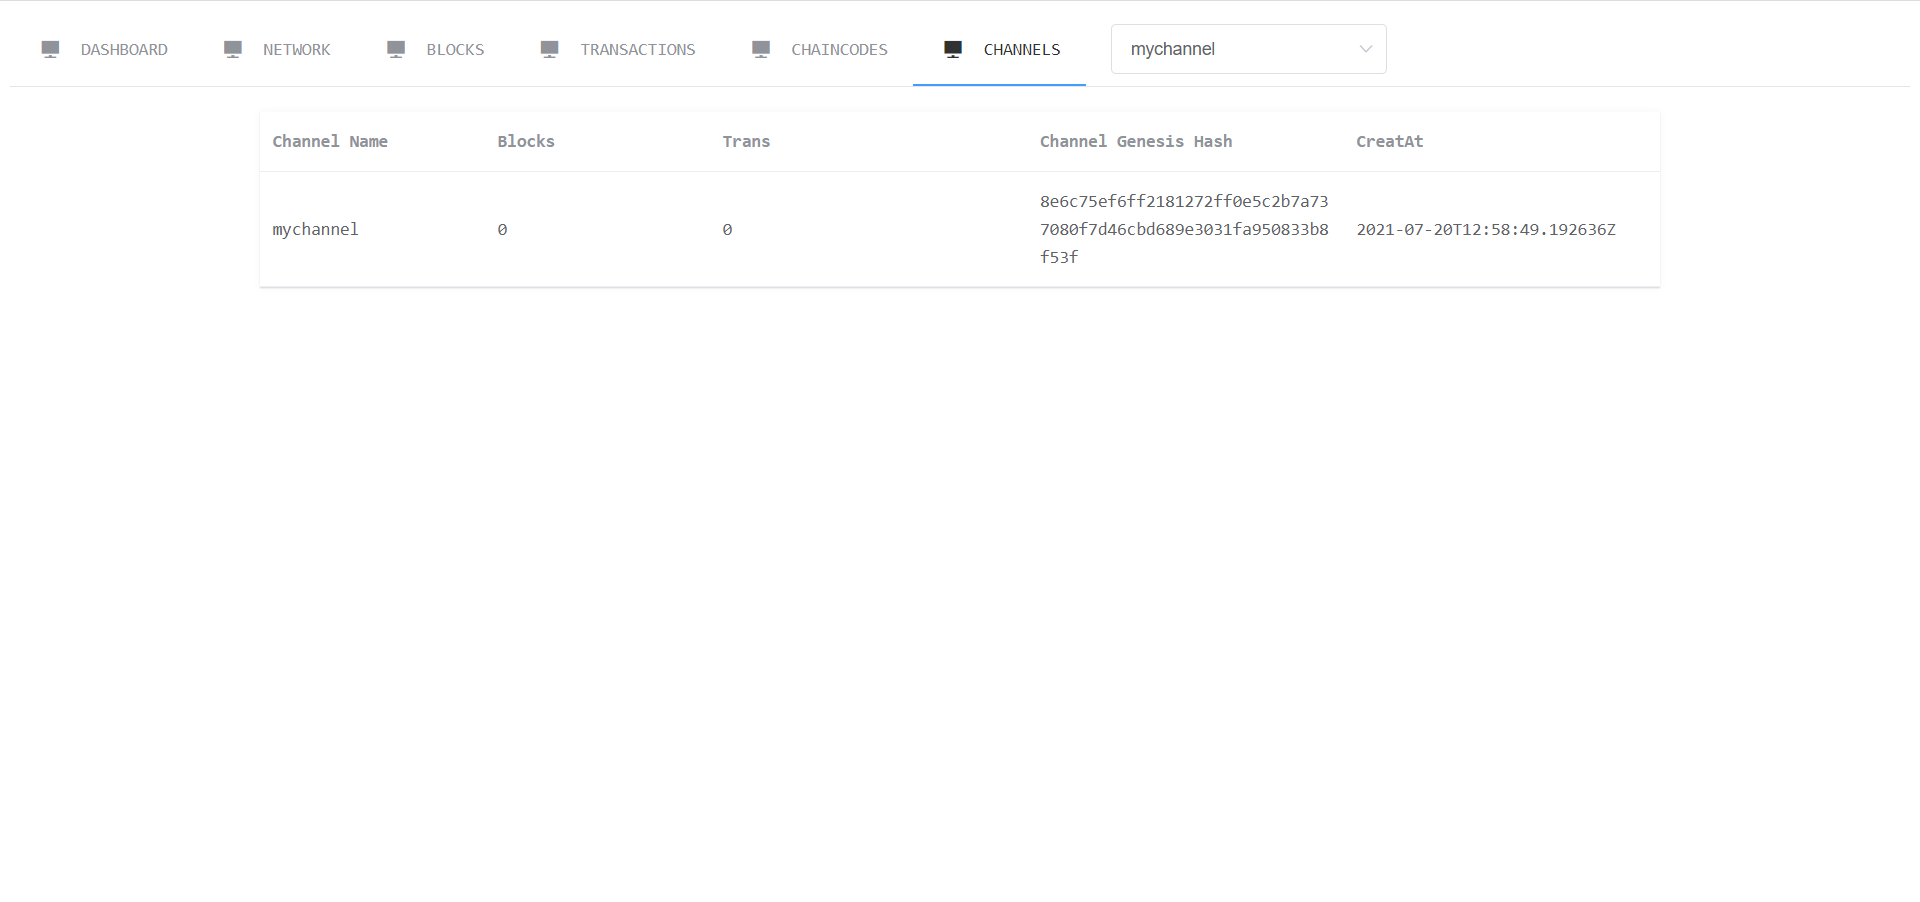Switch to the TRANSACTIONS tab
The image size is (1920, 902).
pyautogui.click(x=638, y=49)
